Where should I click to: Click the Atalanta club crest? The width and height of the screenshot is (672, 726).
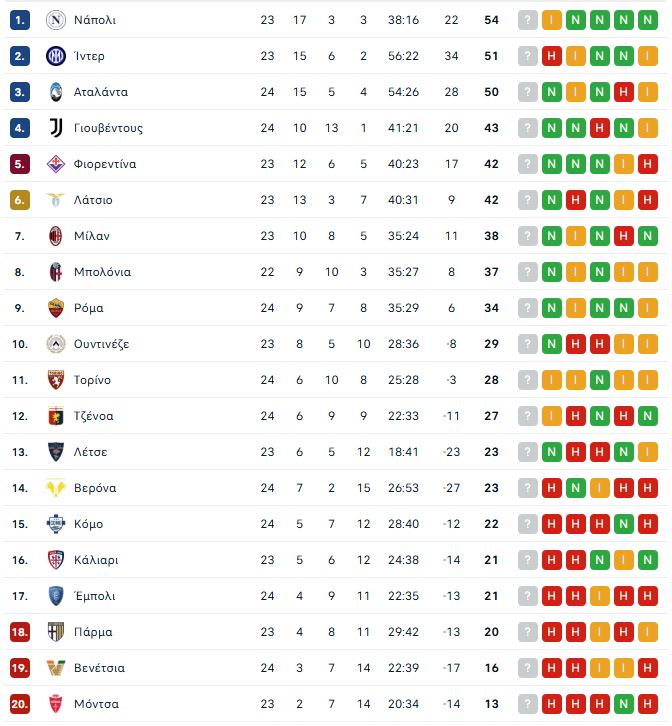tap(55, 92)
